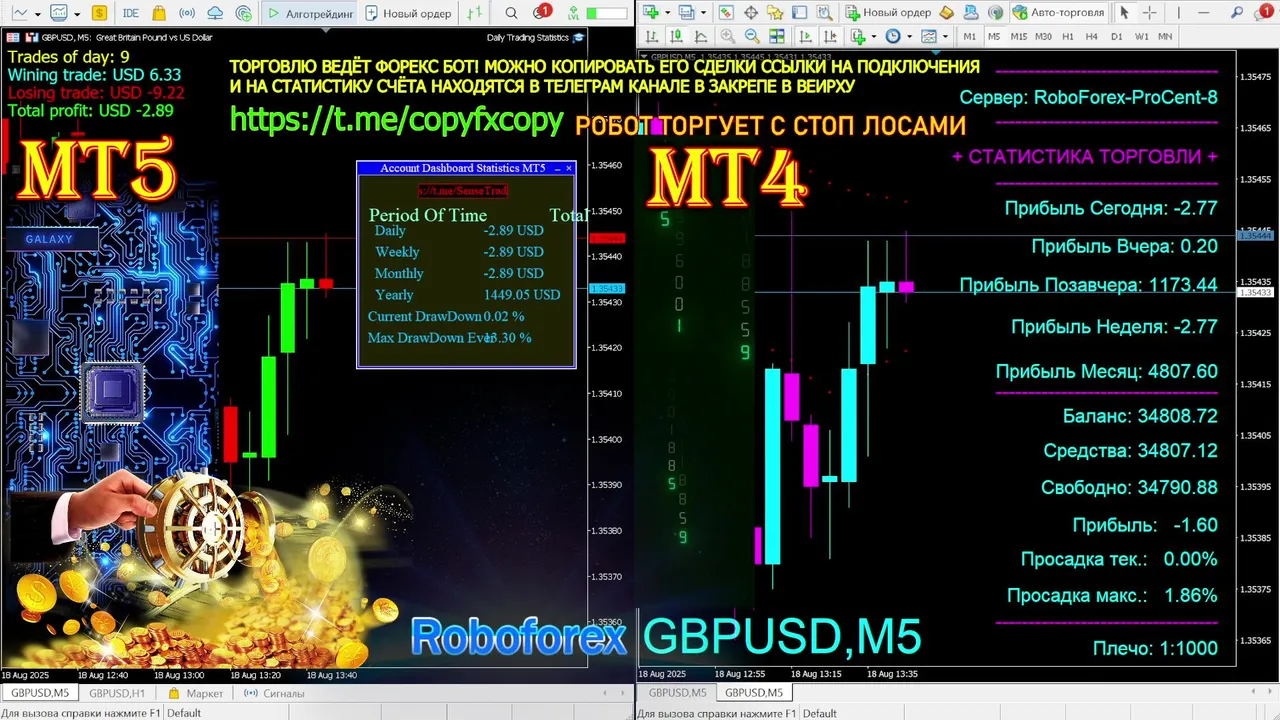
Task: Select vertical line drawing tool
Action: click(x=1178, y=12)
